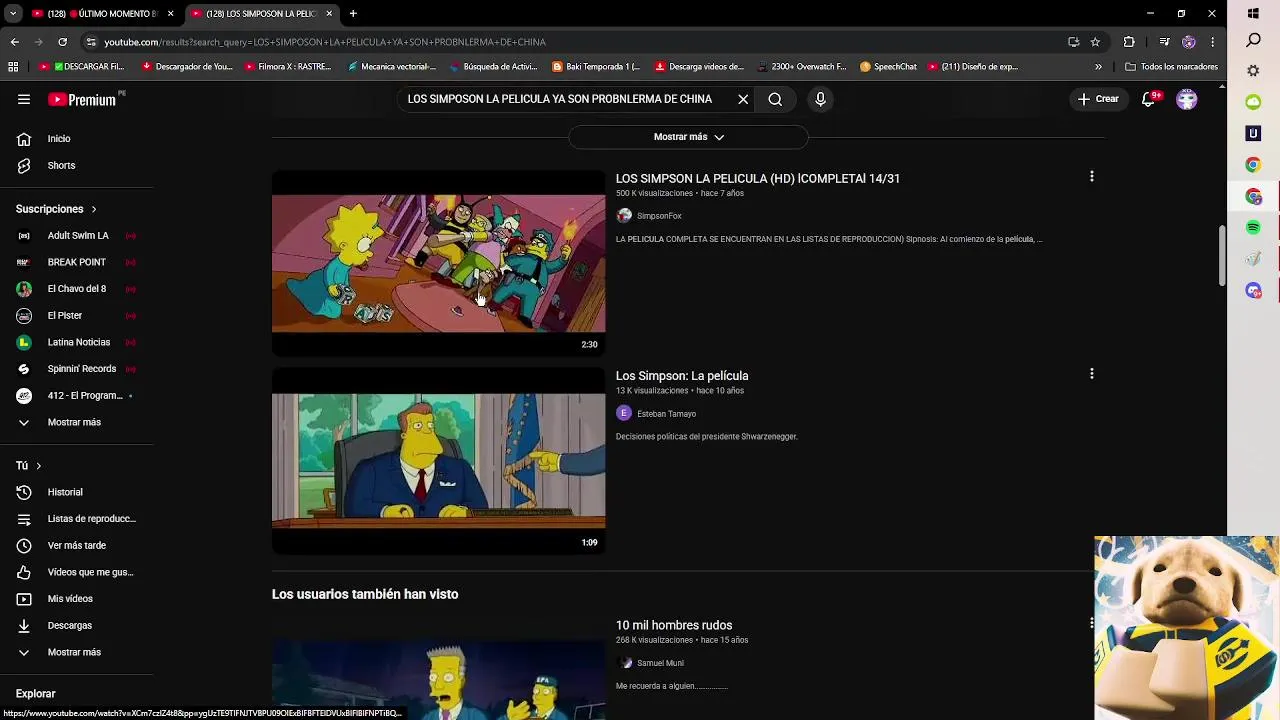Open the Chrome apps grid shortcut
Viewport: 1280px width, 720px height.
point(13,67)
